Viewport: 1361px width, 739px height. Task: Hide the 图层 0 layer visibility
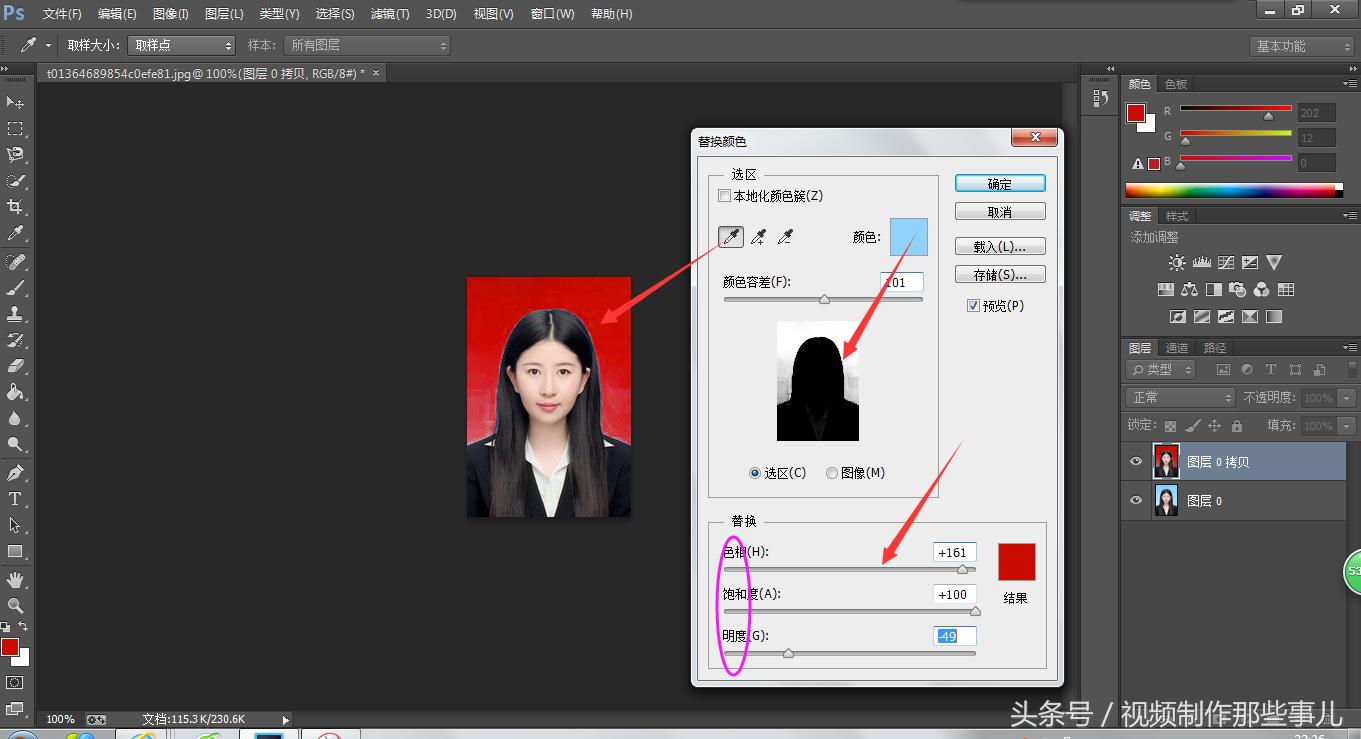pos(1137,500)
